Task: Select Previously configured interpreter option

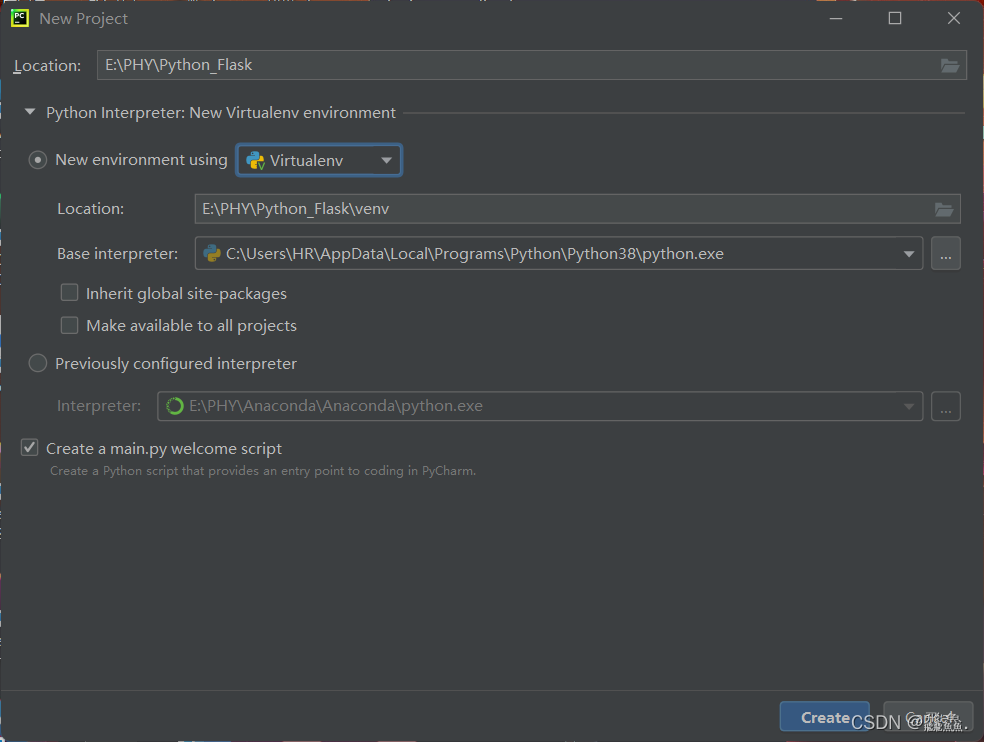Action: click(x=38, y=363)
